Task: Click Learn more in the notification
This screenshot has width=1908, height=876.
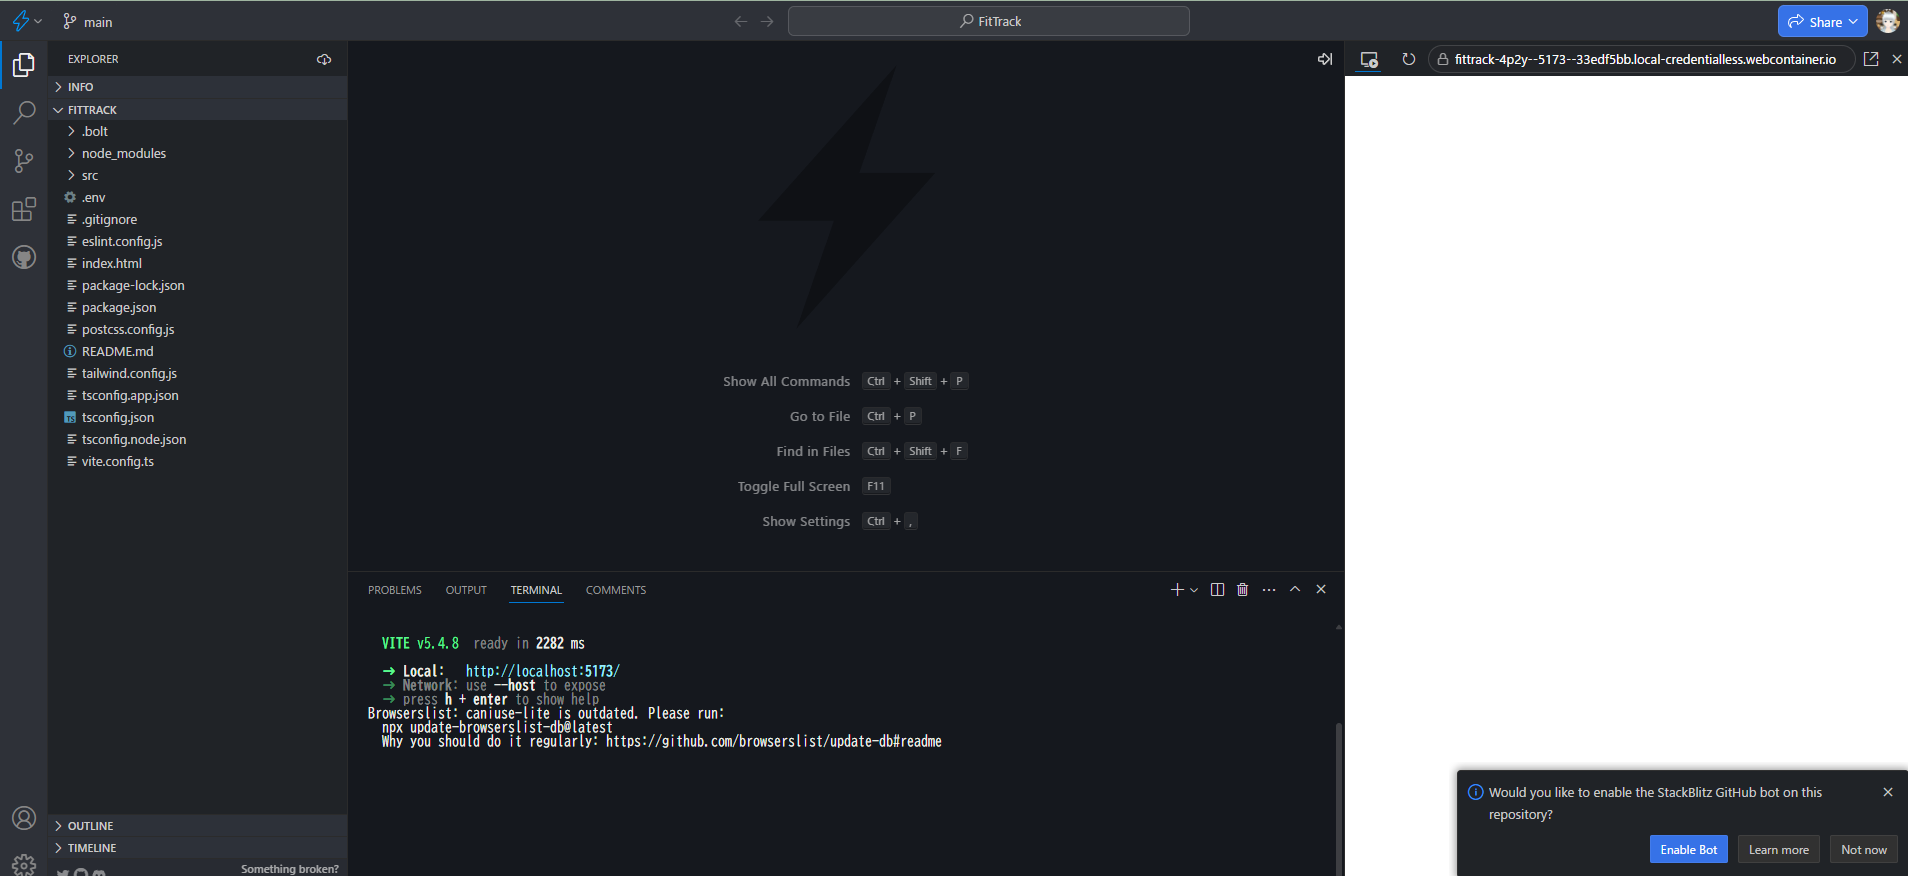Action: point(1779,849)
